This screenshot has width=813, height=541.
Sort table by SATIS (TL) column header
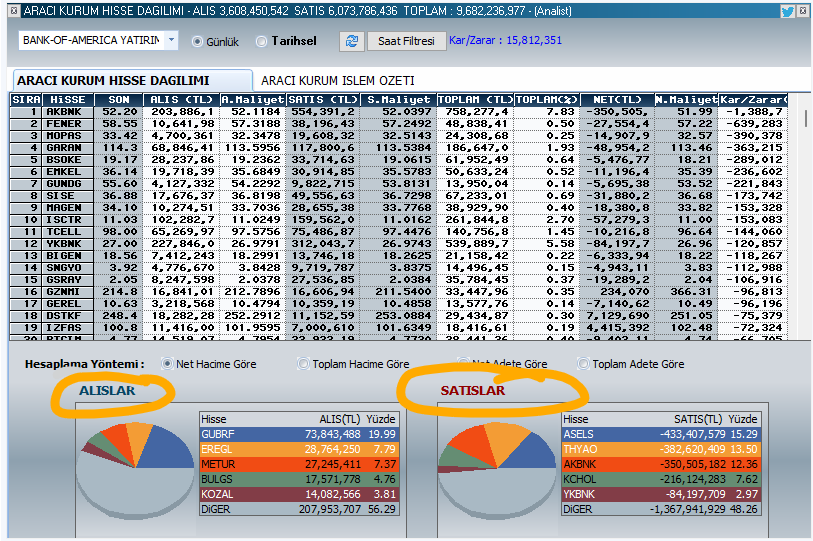coord(323,100)
